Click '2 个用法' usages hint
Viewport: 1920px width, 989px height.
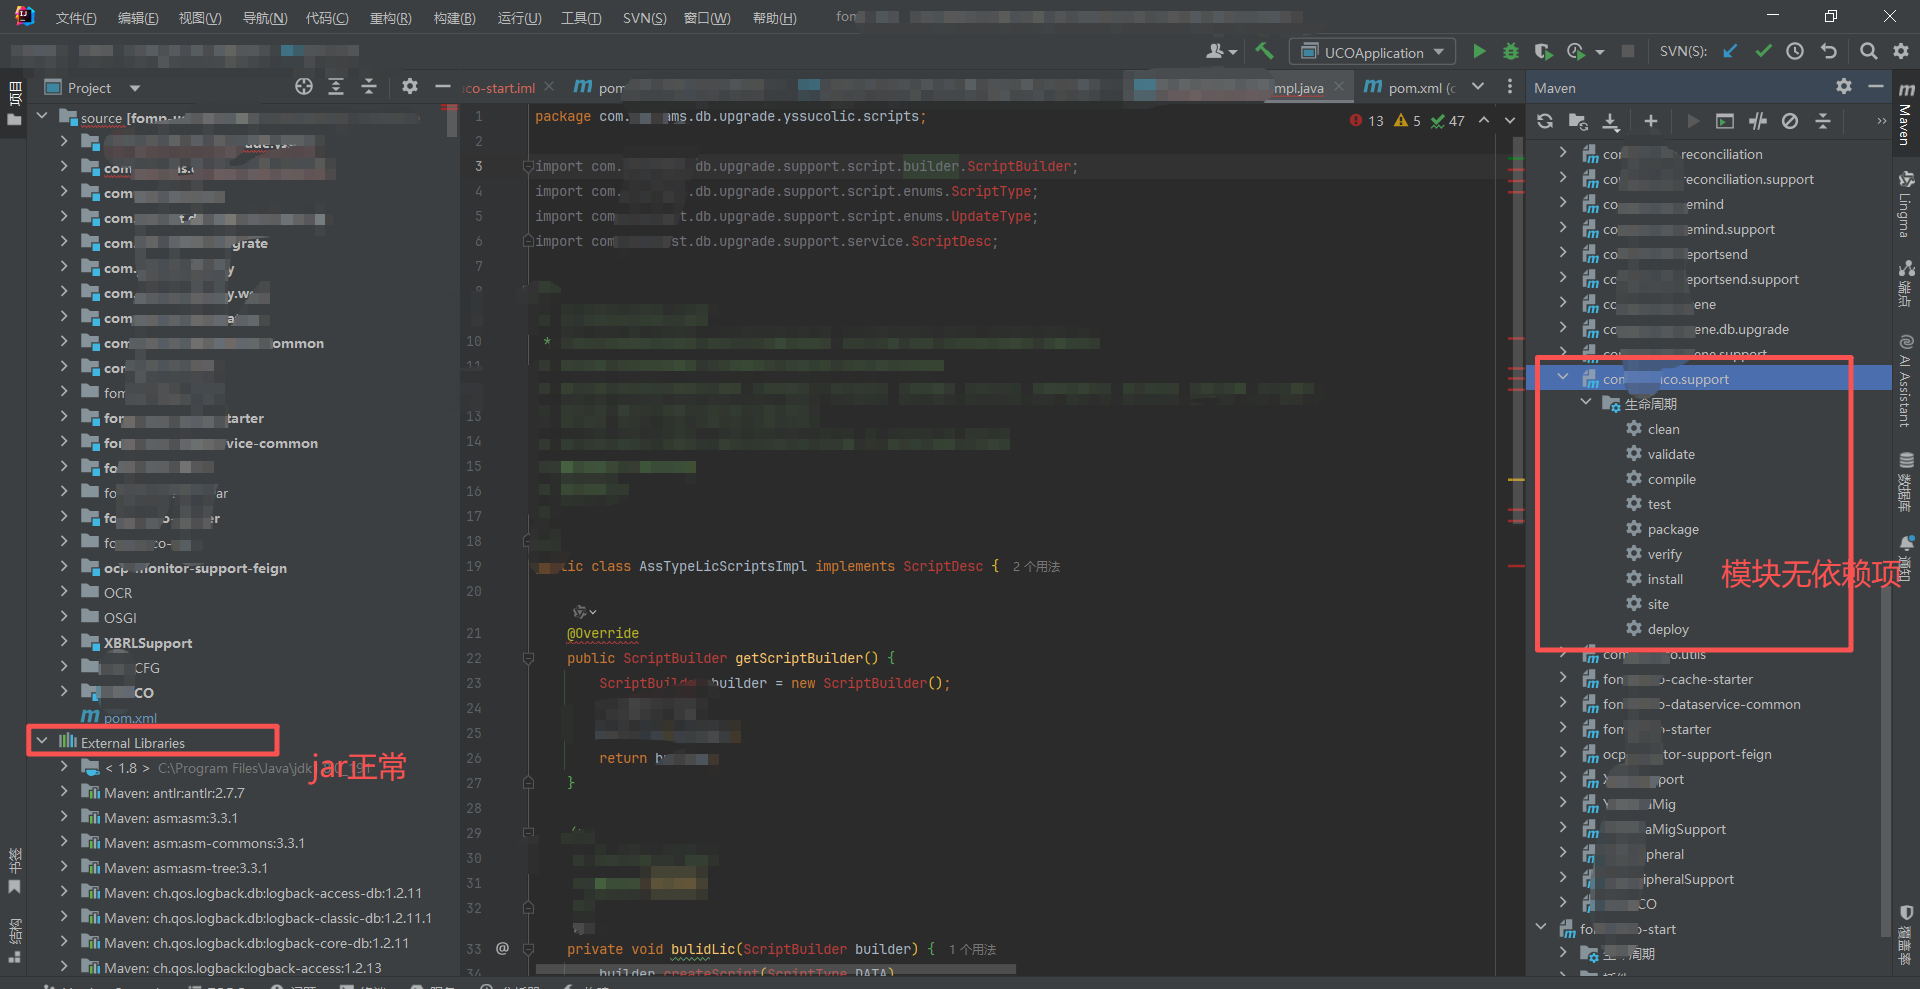click(1036, 567)
